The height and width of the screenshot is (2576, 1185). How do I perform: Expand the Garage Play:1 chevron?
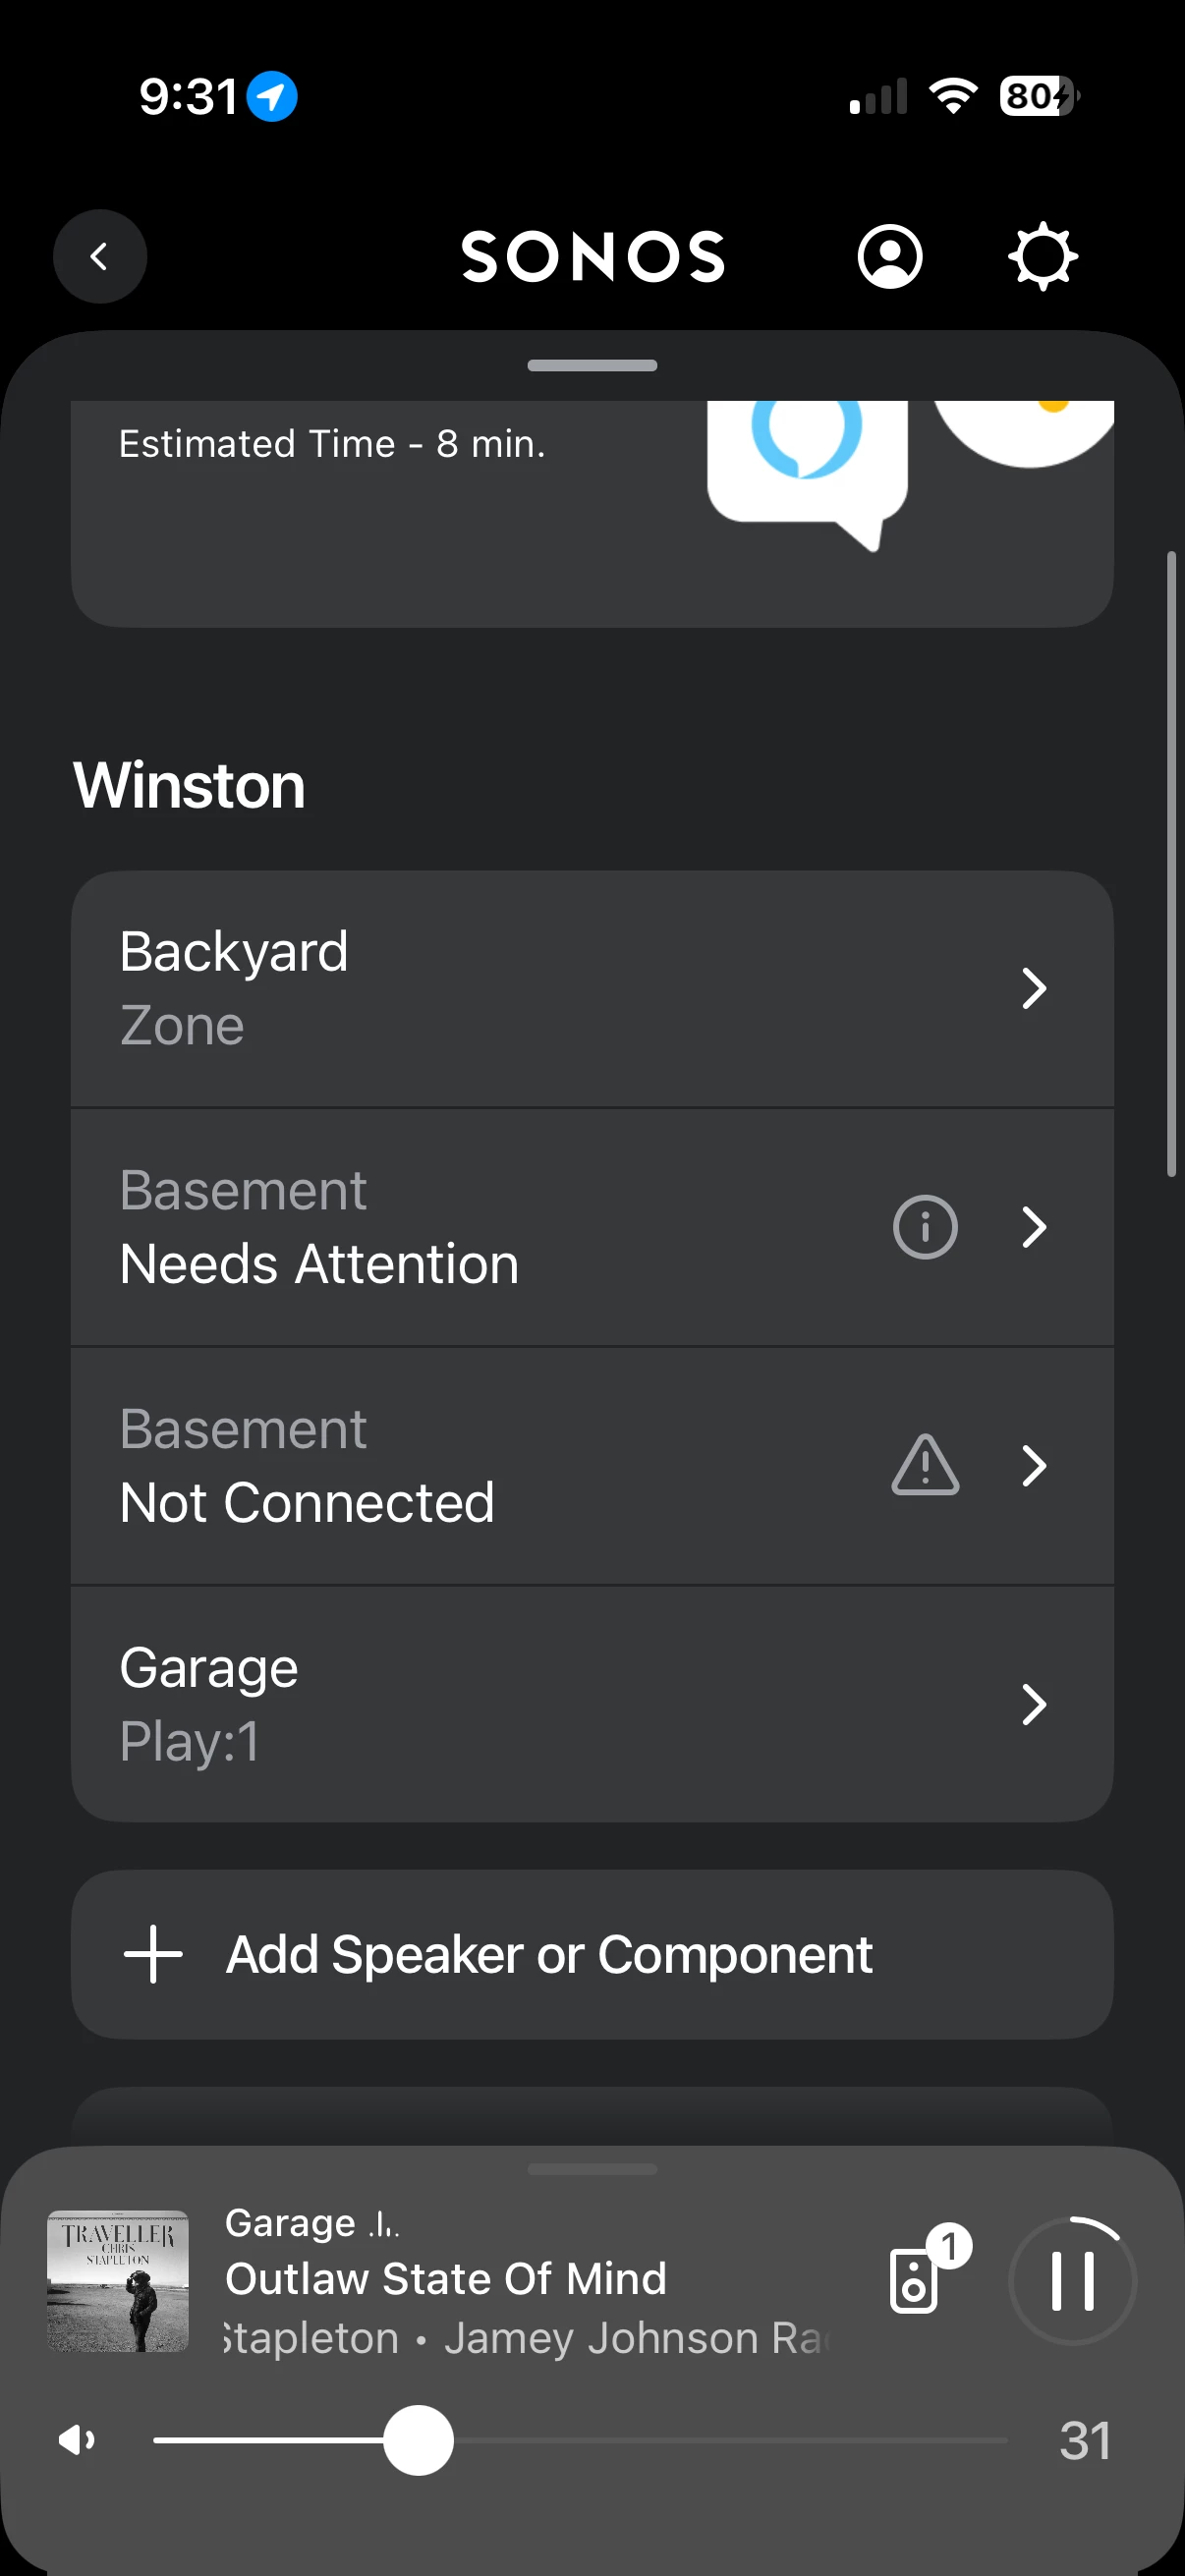tap(1034, 1704)
